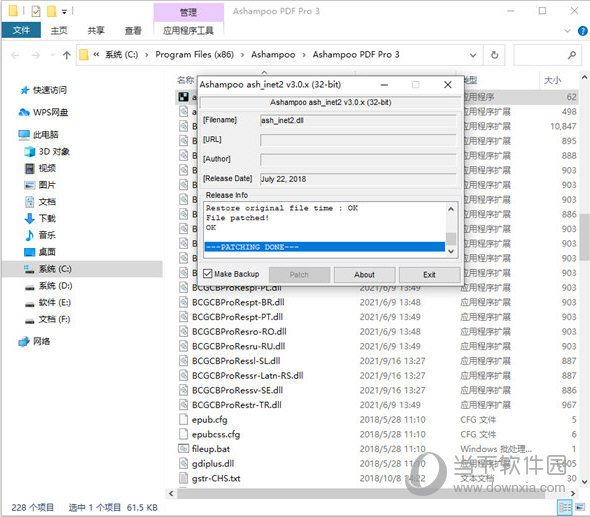
Task: Select file BCGCBProRessr-Latn-RS.dll
Action: (248, 376)
